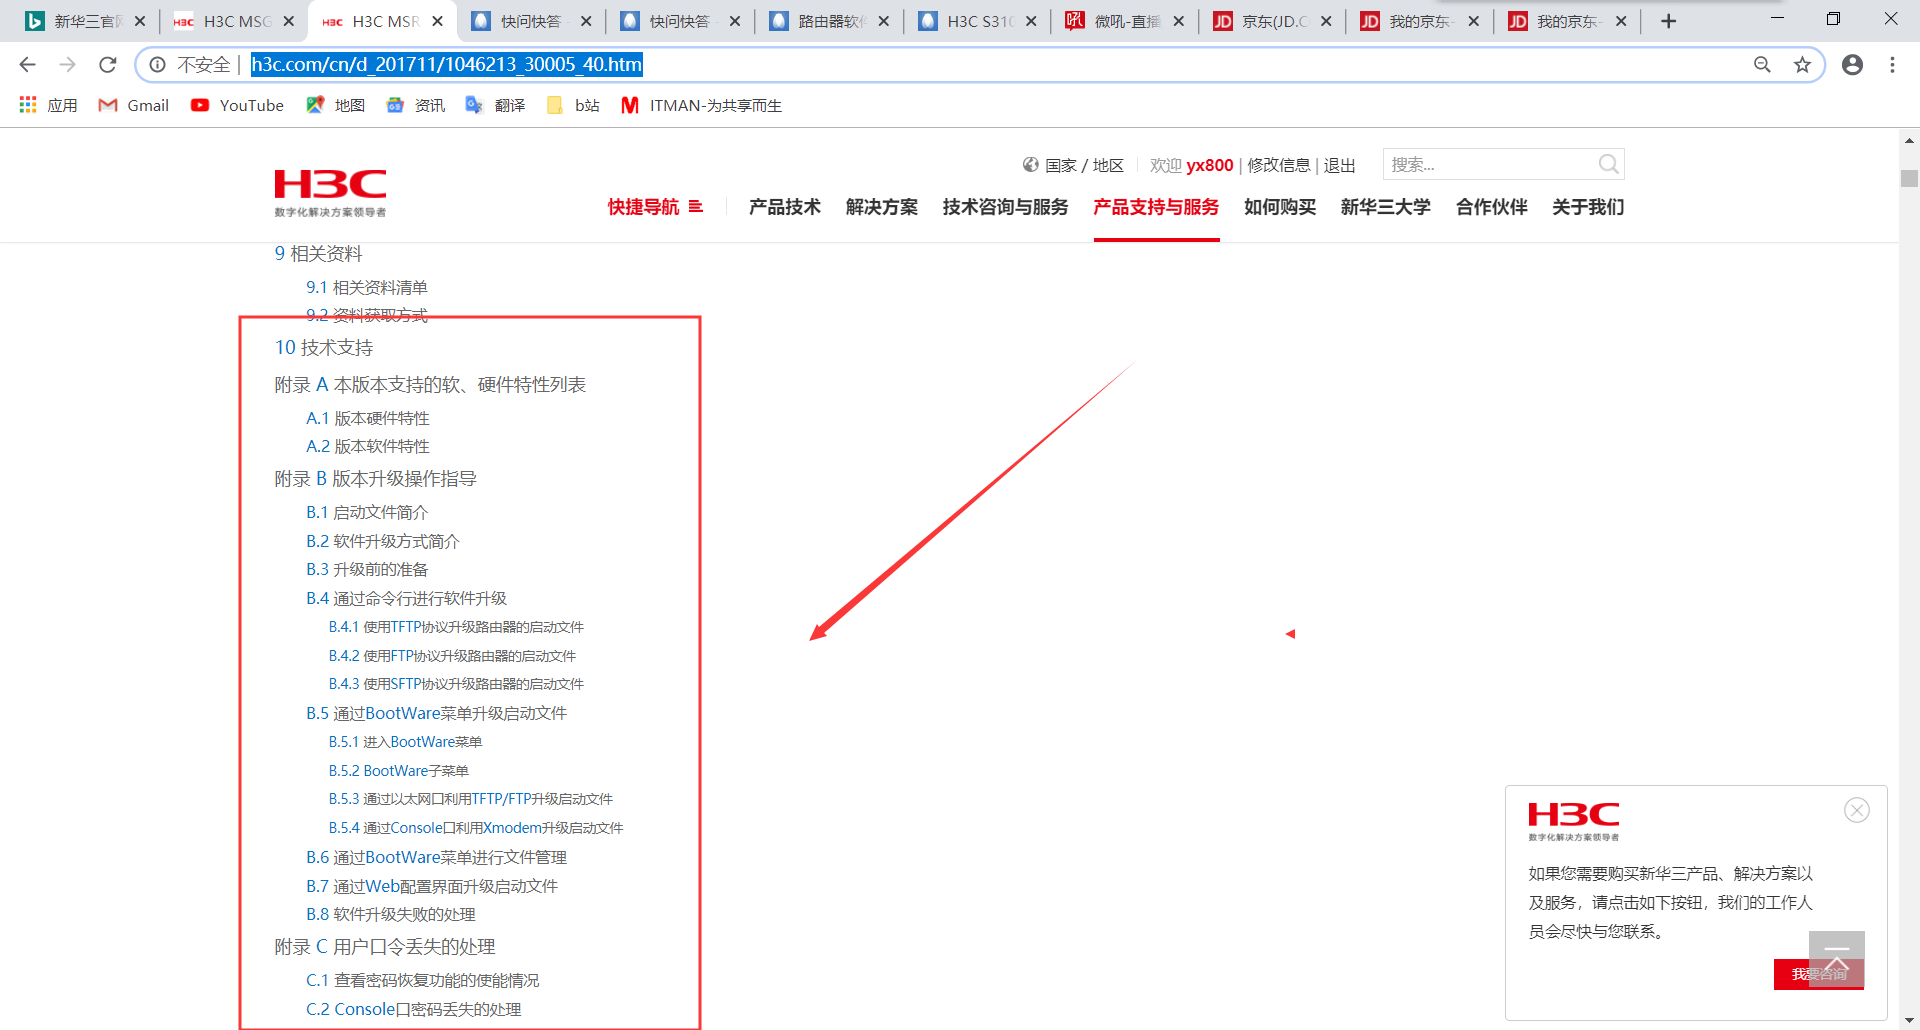Viewport: 1920px width, 1030px height.
Task: Open the 新华三大学 menu
Action: 1386,207
